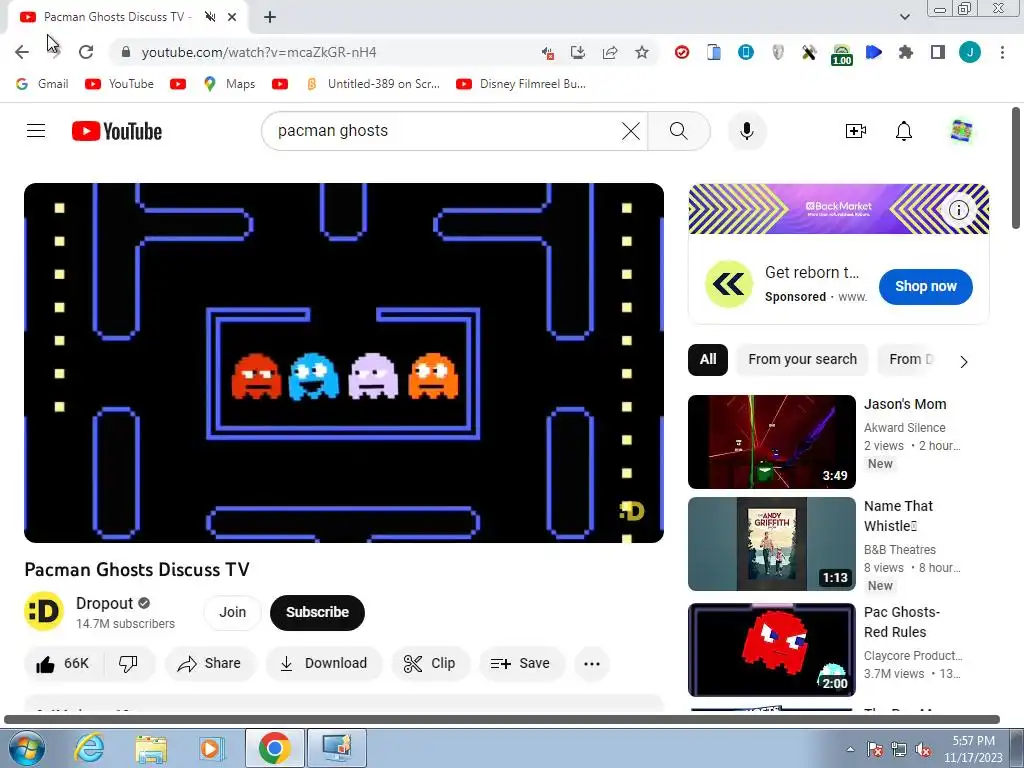This screenshot has width=1024, height=768.
Task: Click Shop now on the sponsored ad
Action: pyautogui.click(x=925, y=287)
